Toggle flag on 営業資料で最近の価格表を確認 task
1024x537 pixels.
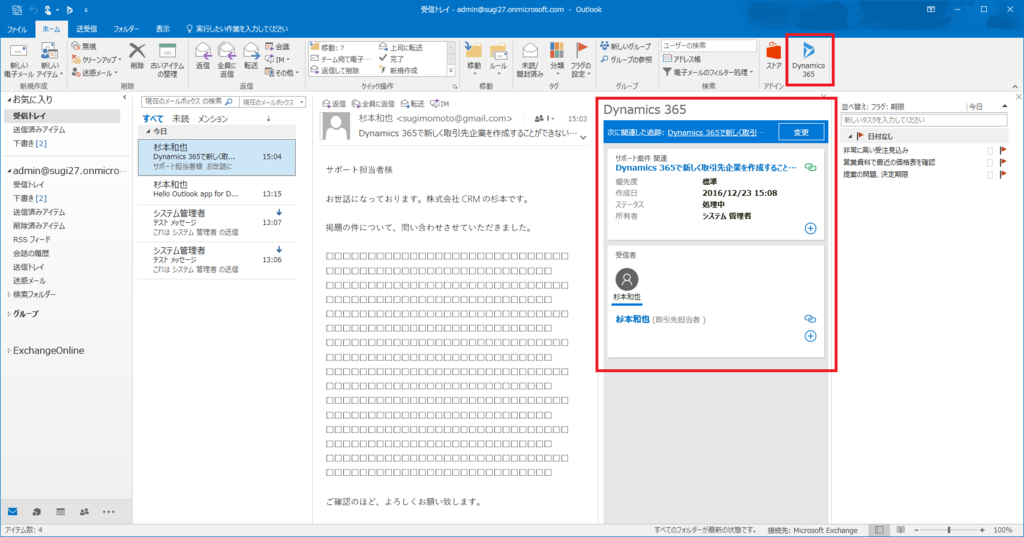(1003, 162)
